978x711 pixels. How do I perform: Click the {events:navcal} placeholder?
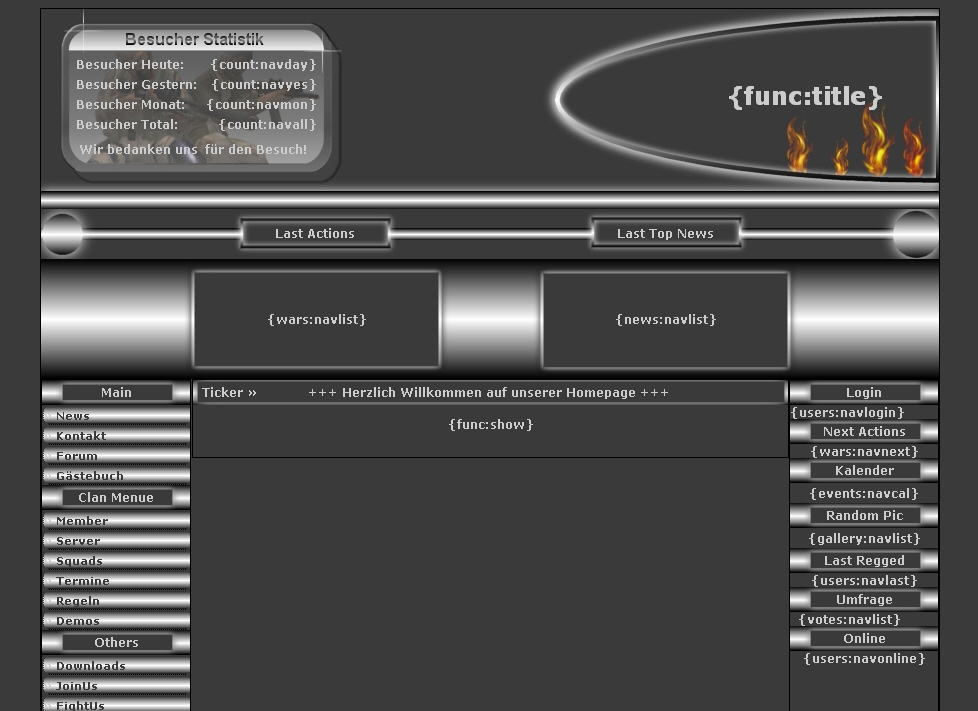(864, 493)
